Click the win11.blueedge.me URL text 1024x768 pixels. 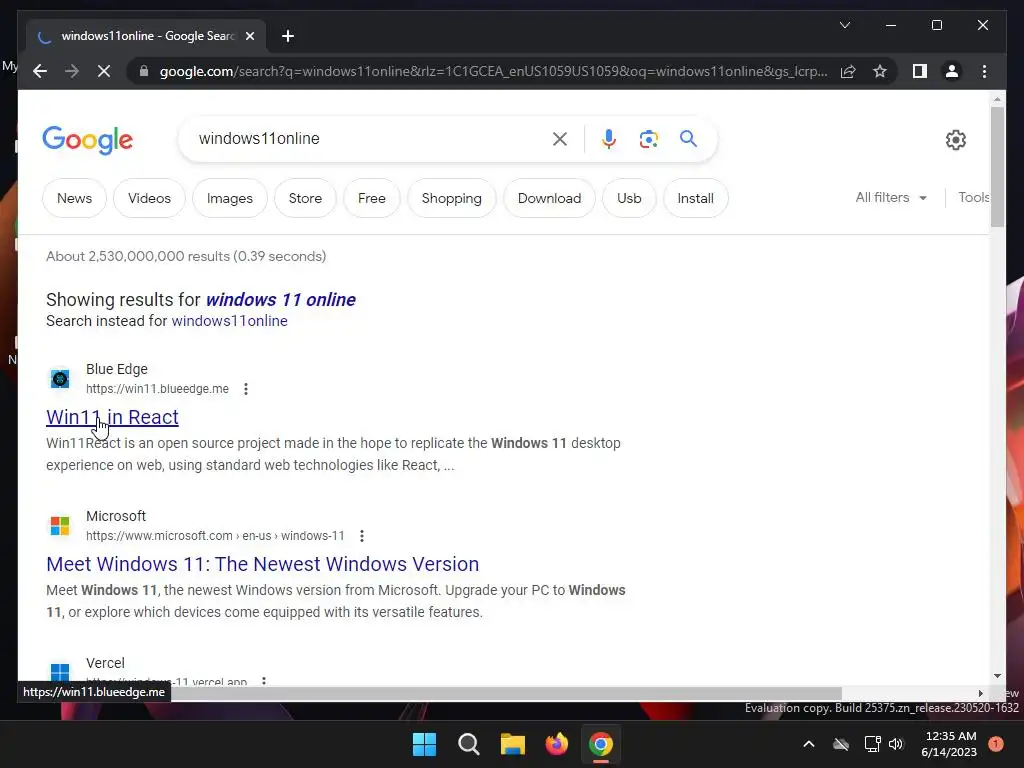(x=157, y=389)
